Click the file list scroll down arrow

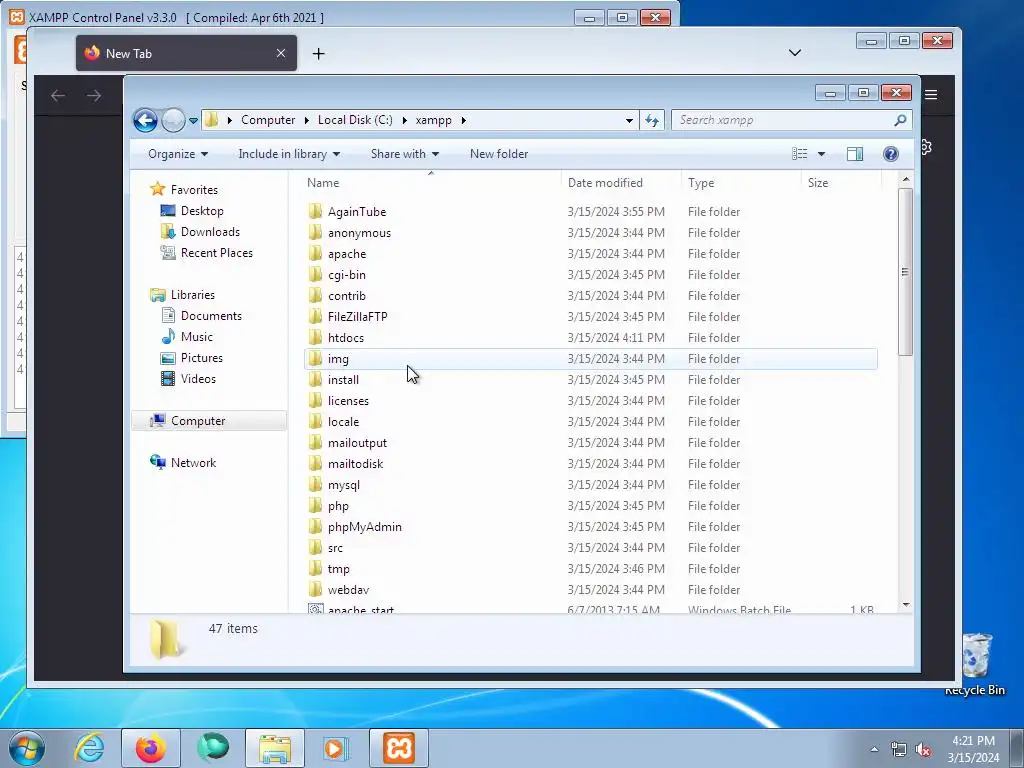pos(905,605)
